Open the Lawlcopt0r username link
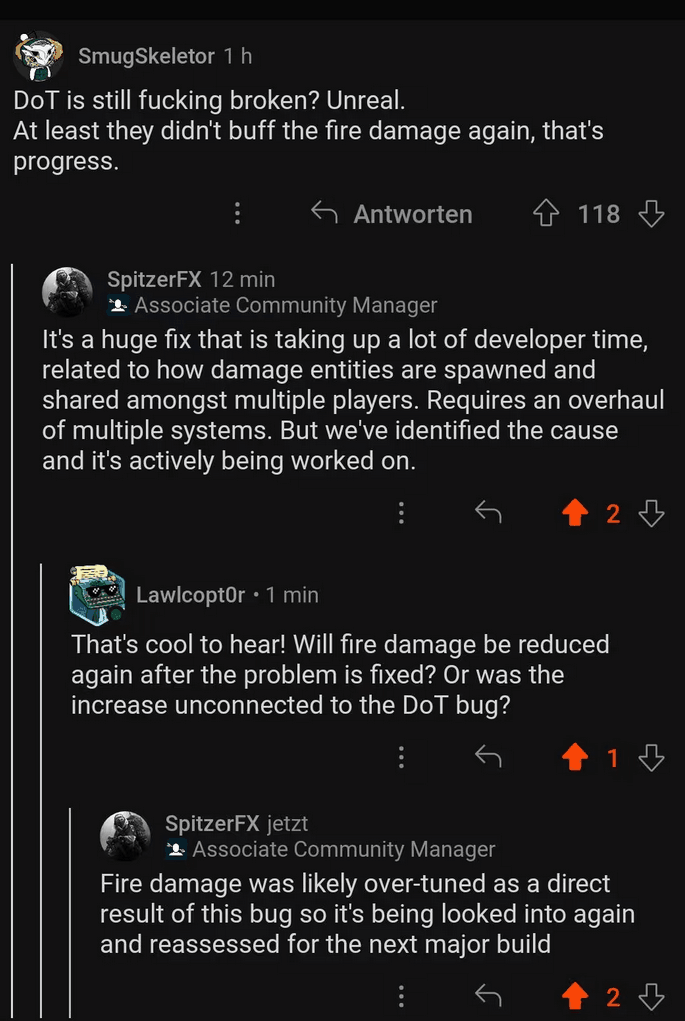 click(x=190, y=595)
